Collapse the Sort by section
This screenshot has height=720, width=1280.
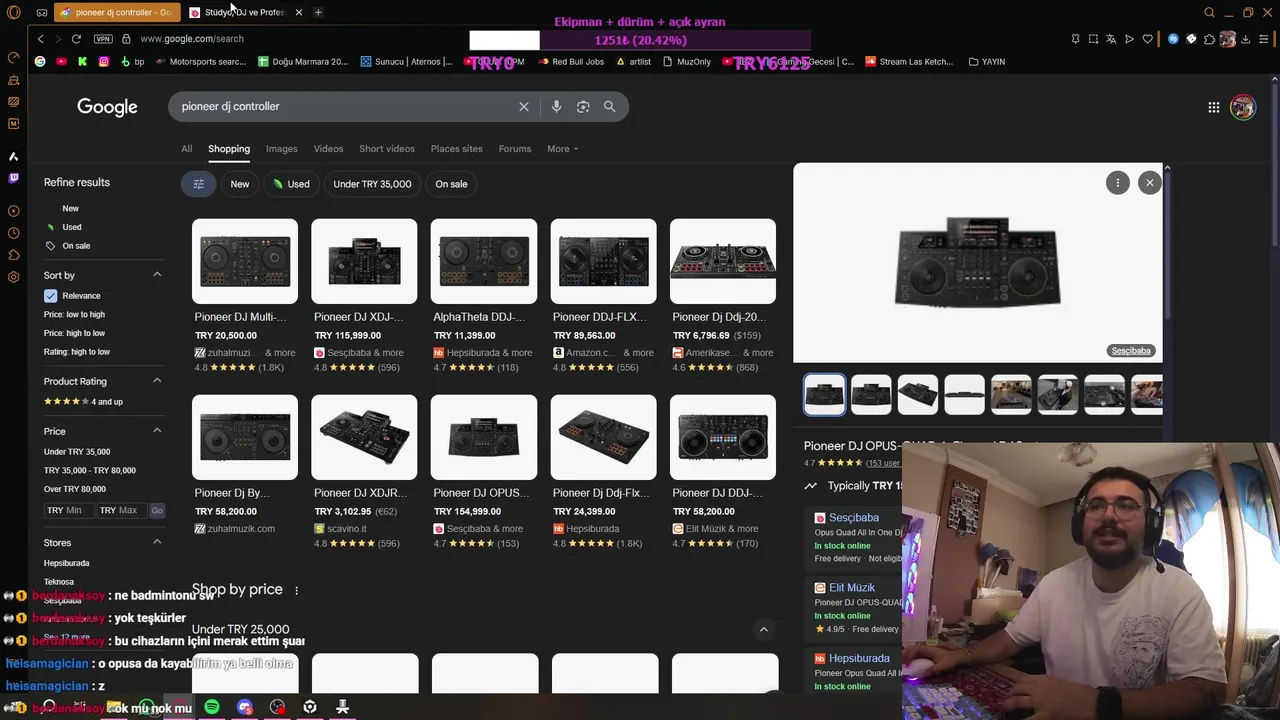157,275
